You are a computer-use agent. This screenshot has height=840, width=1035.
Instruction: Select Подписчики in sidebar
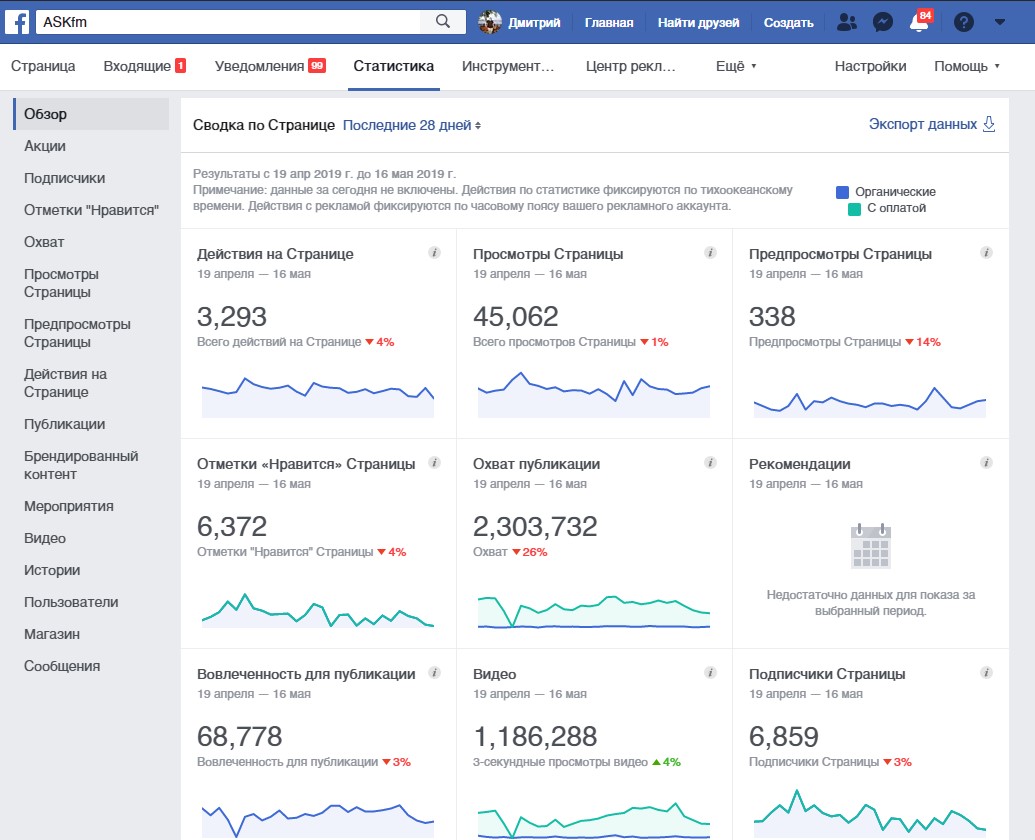pyautogui.click(x=65, y=178)
